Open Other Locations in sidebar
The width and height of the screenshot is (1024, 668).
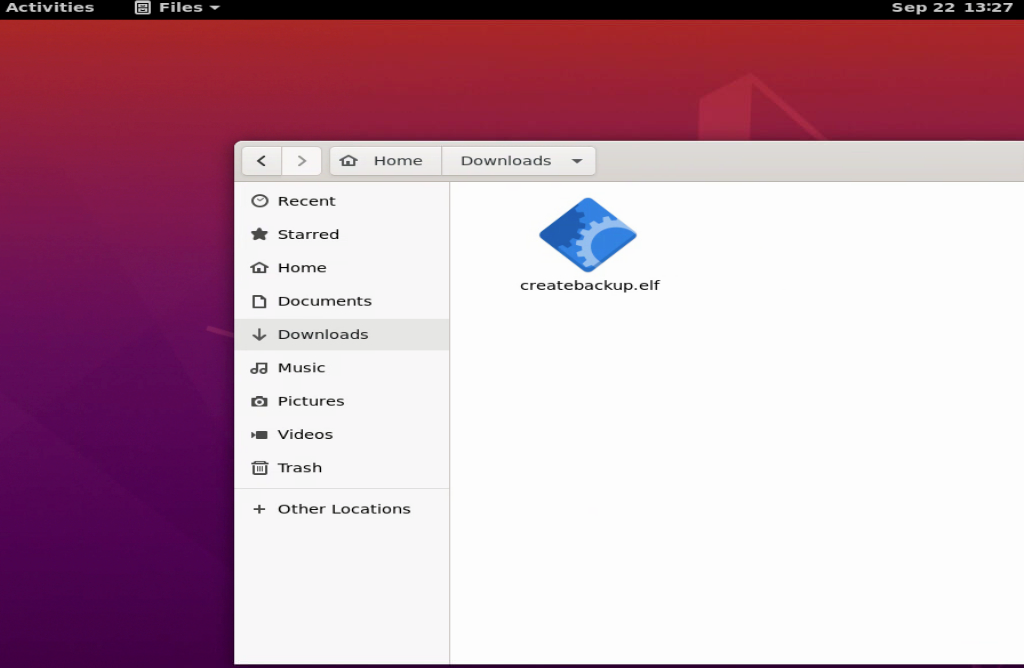343,509
